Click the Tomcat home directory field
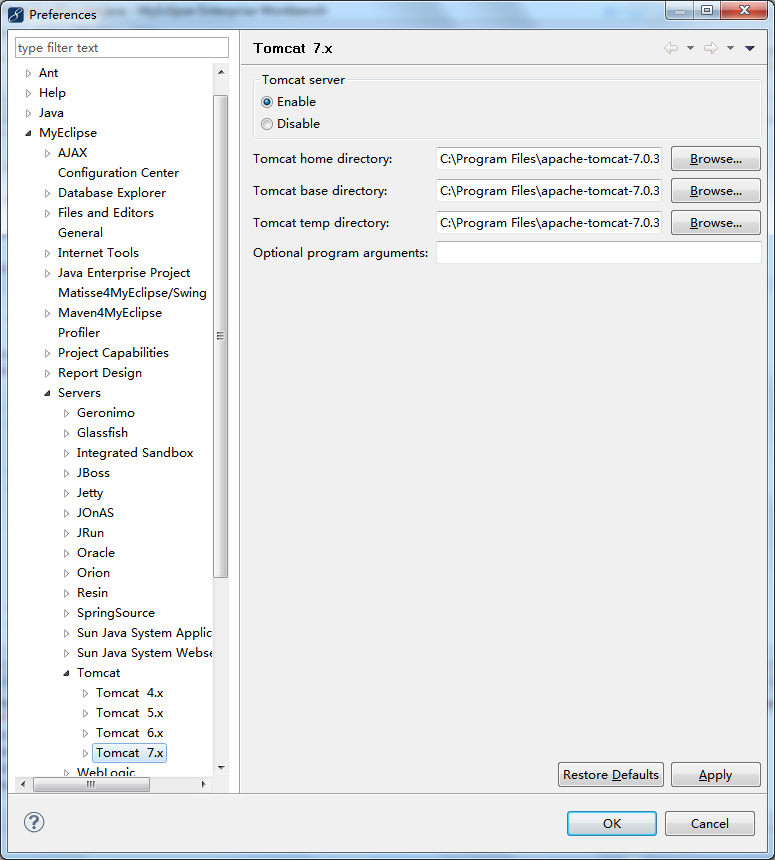This screenshot has width=775, height=860. (549, 159)
